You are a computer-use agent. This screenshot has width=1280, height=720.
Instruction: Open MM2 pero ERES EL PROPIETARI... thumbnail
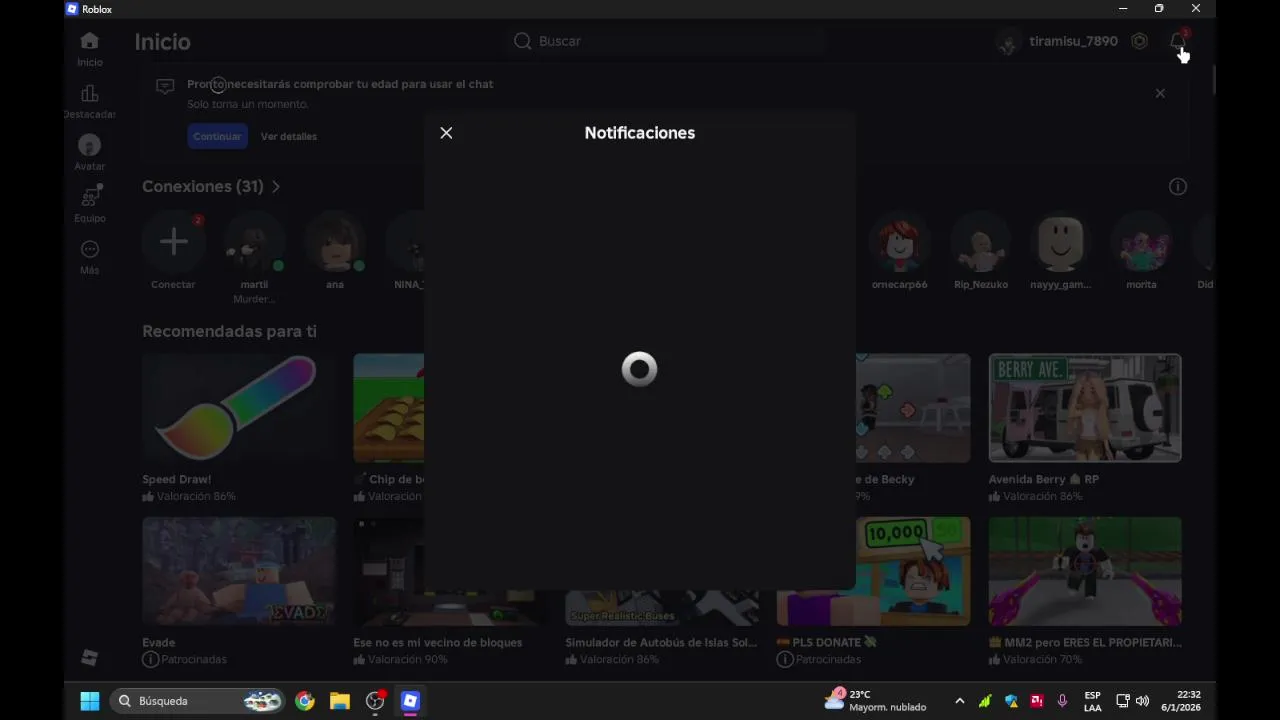point(1085,571)
